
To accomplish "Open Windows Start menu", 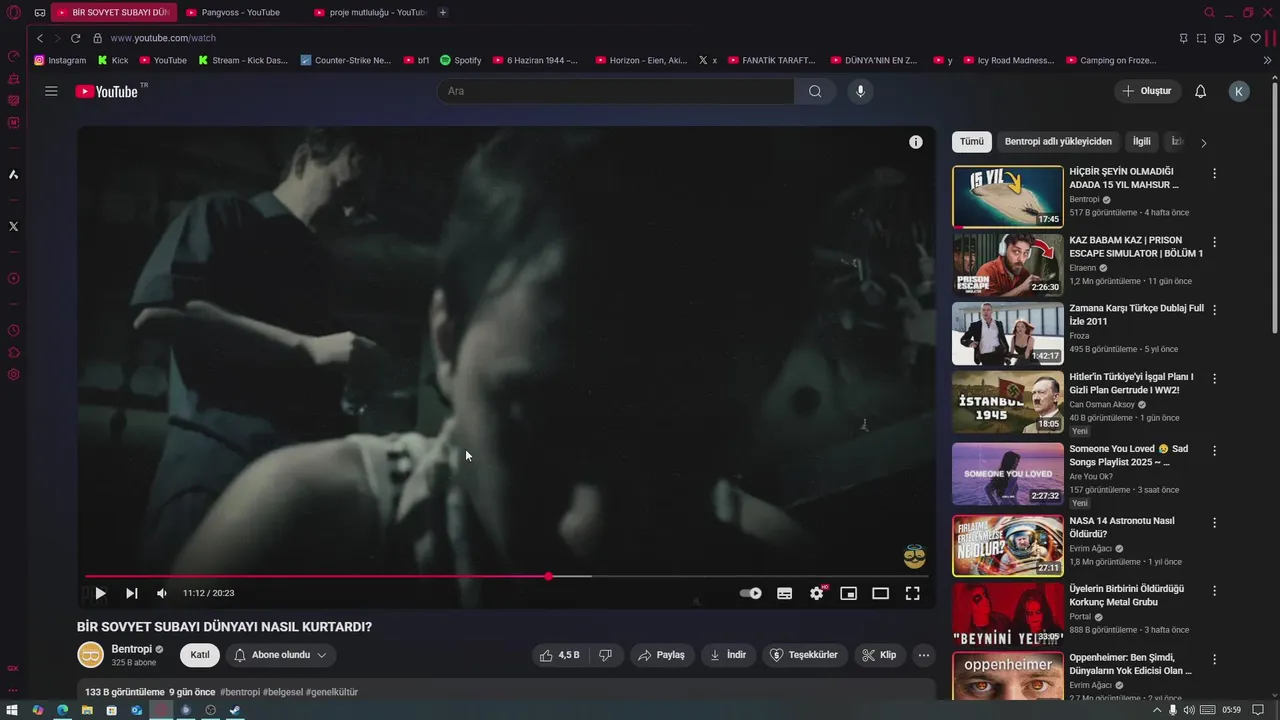I will (12, 710).
